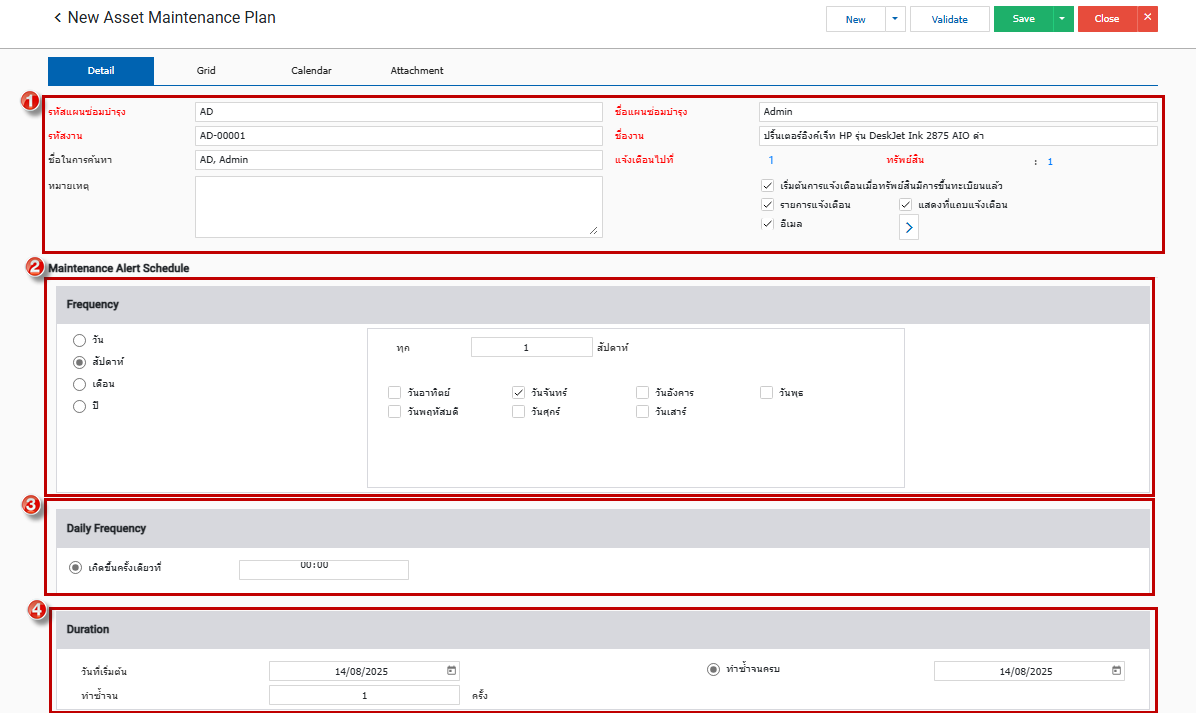Screen dimensions: 1196x713
Task: Uncheck the วันจันทร์ (Monday) checkbox
Action: click(x=519, y=393)
